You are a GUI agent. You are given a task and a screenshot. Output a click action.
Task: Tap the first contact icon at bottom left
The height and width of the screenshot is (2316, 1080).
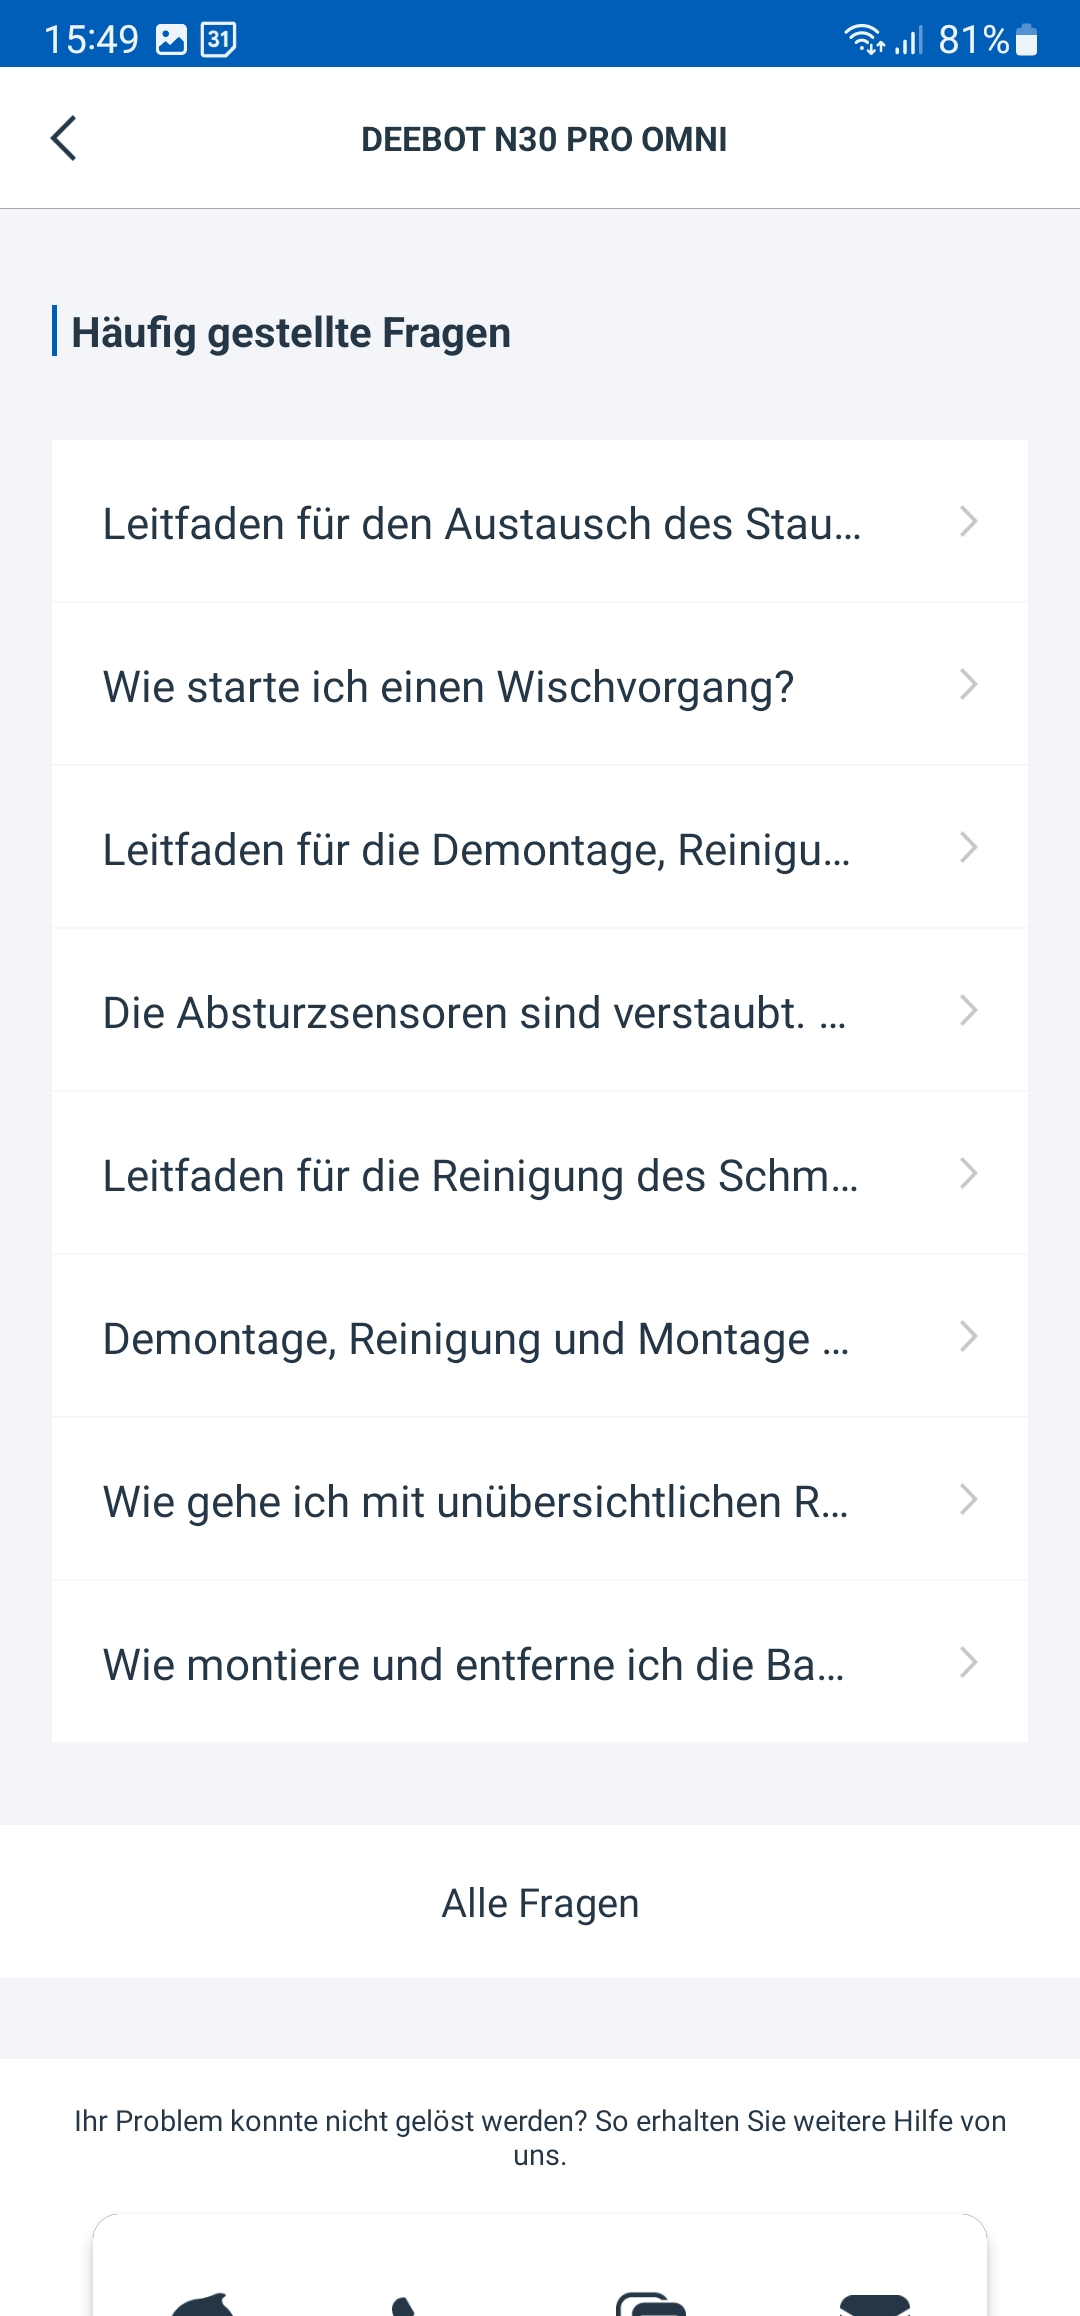click(x=203, y=2305)
